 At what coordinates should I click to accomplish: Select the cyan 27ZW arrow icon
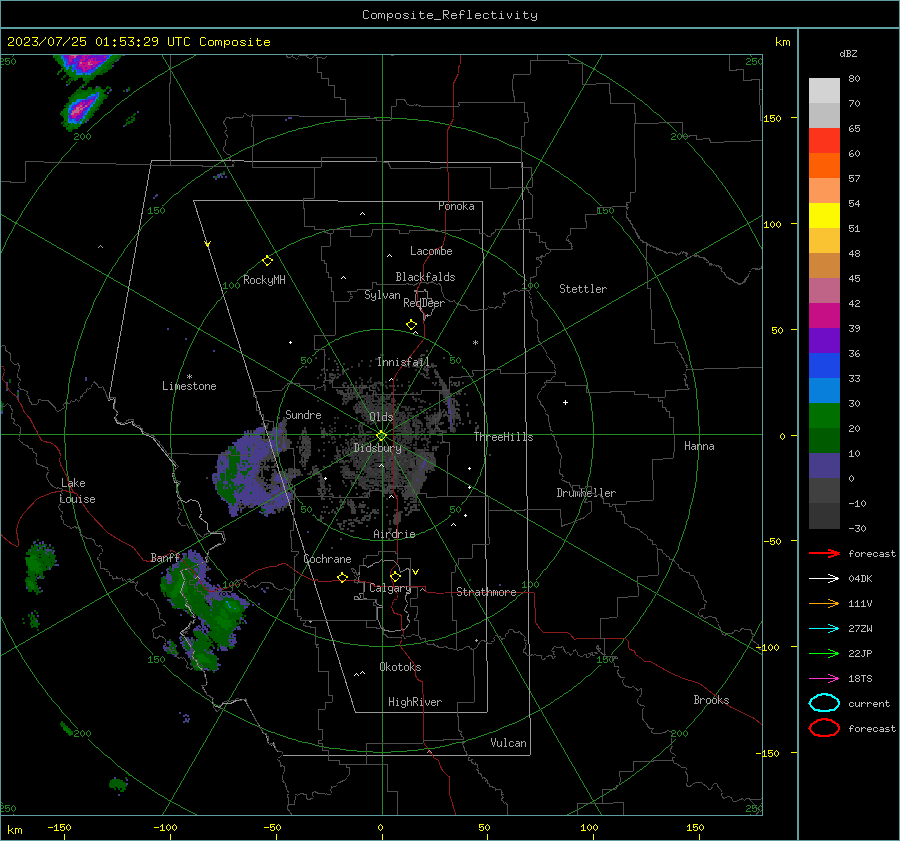[824, 629]
